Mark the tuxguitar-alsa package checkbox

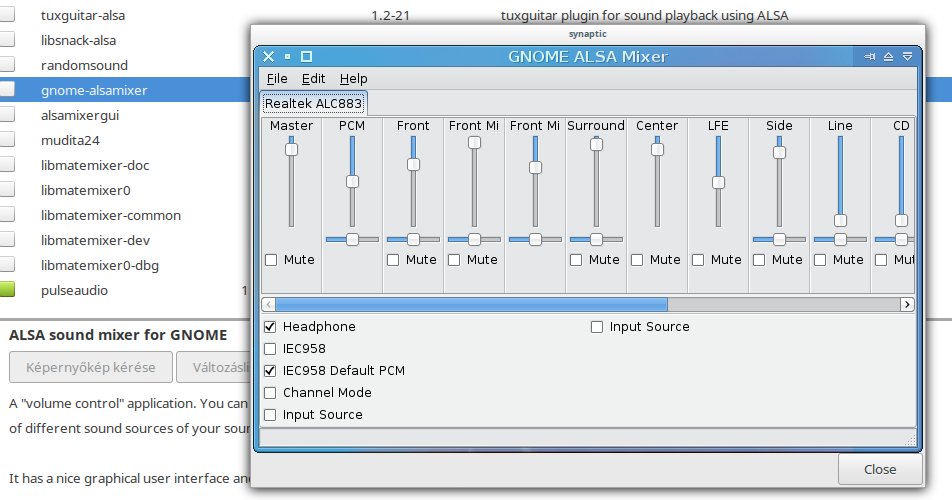tap(7, 15)
